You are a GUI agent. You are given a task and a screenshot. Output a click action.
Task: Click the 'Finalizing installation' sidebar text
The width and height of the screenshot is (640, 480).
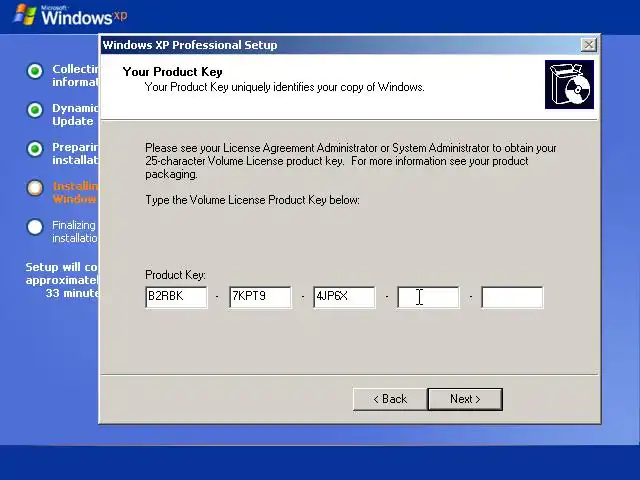click(x=75, y=231)
